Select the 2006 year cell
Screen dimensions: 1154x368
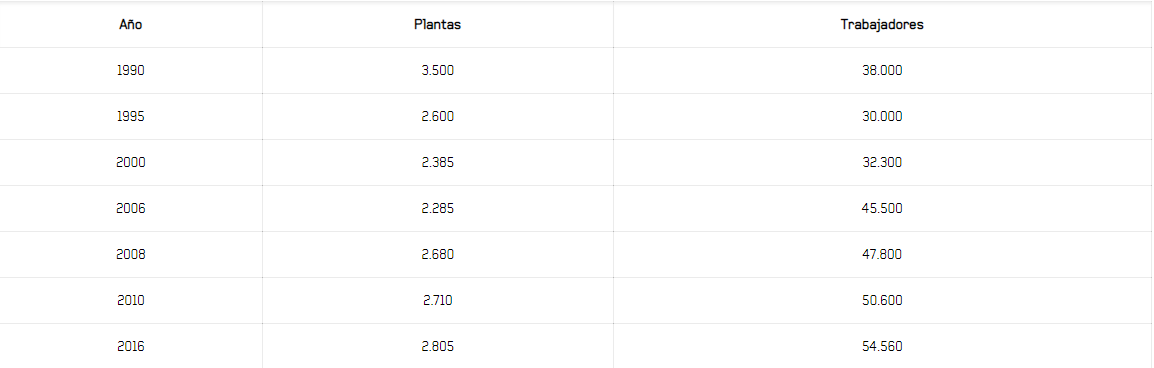(130, 209)
